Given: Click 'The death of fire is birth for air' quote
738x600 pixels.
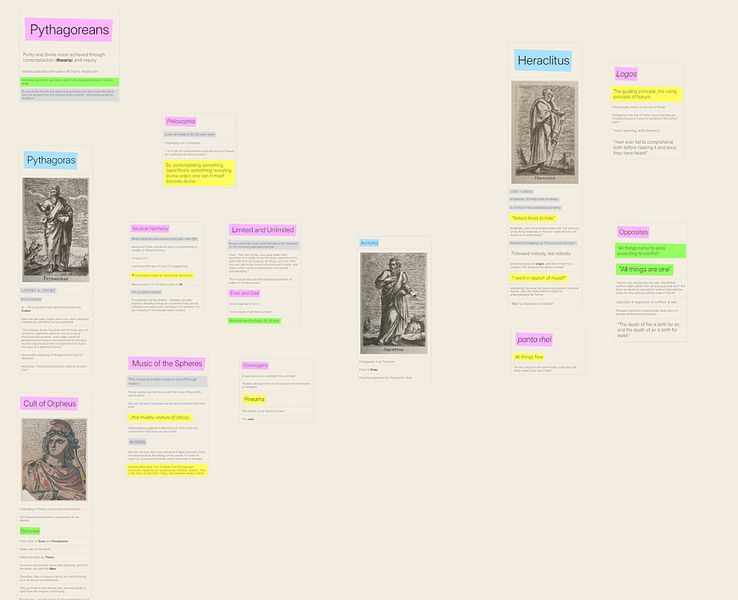Looking at the screenshot, I should tap(648, 330).
